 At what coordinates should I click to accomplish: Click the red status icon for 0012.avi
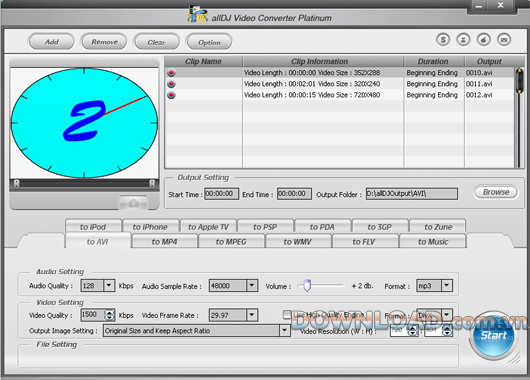tap(171, 95)
